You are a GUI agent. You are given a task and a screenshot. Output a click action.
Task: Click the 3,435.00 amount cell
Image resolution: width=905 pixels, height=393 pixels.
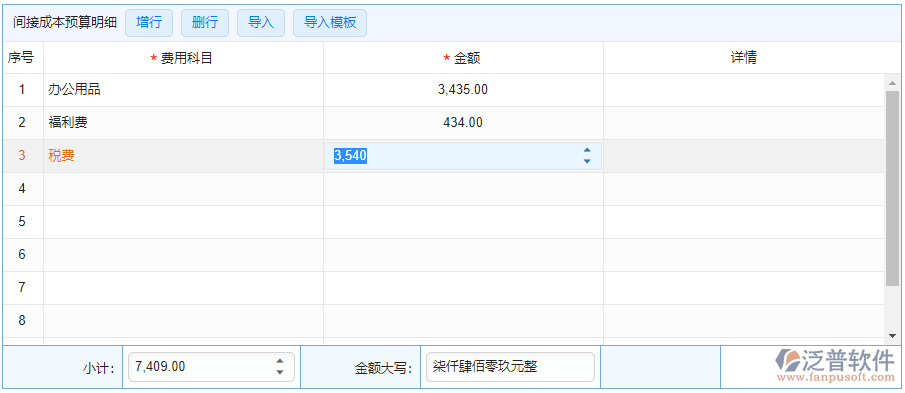[x=463, y=90]
